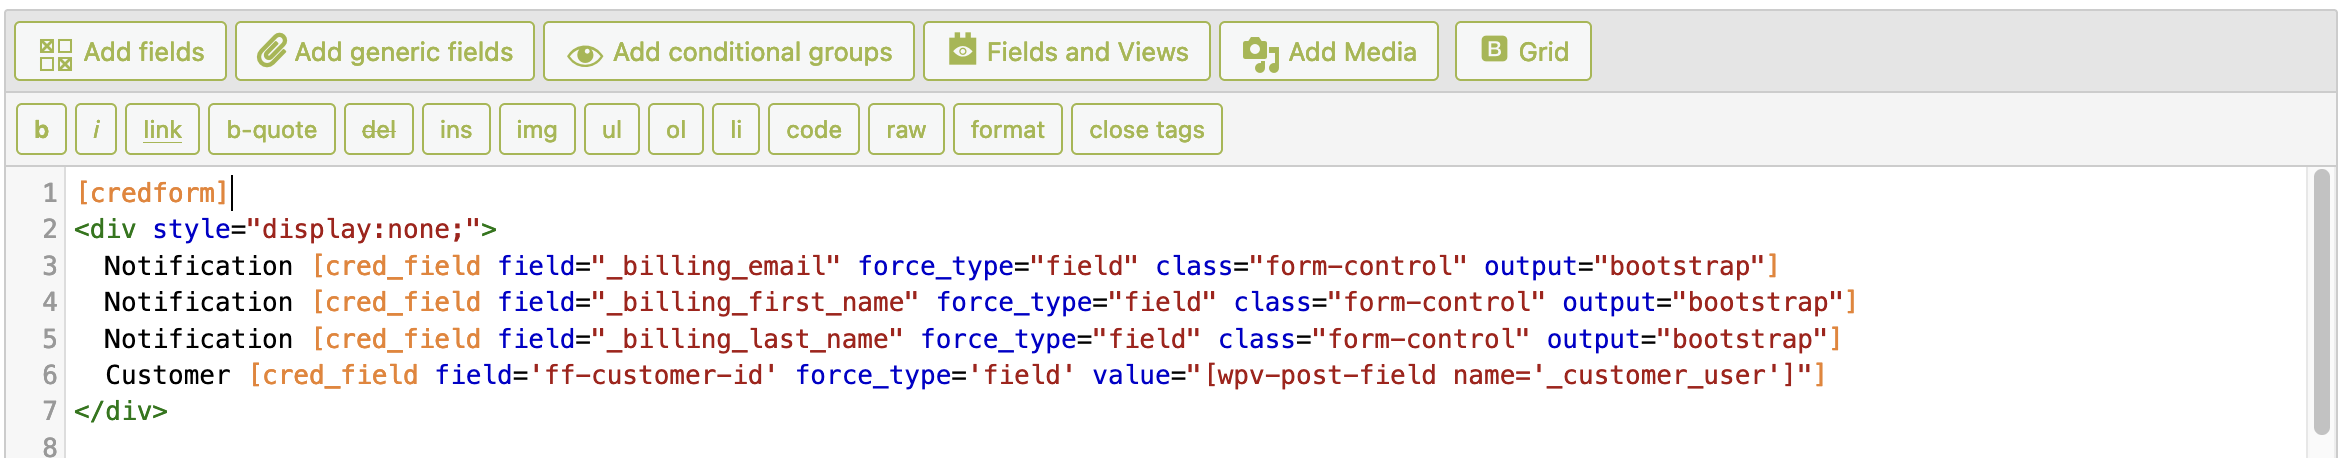Apply italic with the i button
The width and height of the screenshot is (2346, 458).
(96, 130)
